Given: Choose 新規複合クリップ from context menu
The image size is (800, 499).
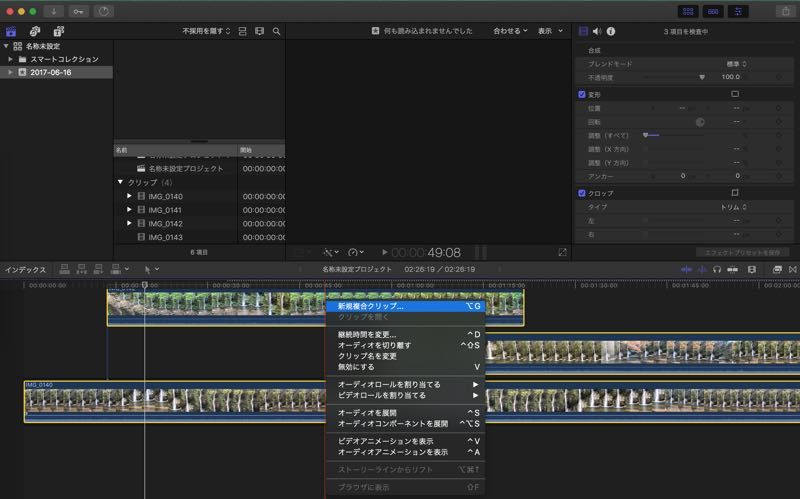Looking at the screenshot, I should pyautogui.click(x=372, y=306).
